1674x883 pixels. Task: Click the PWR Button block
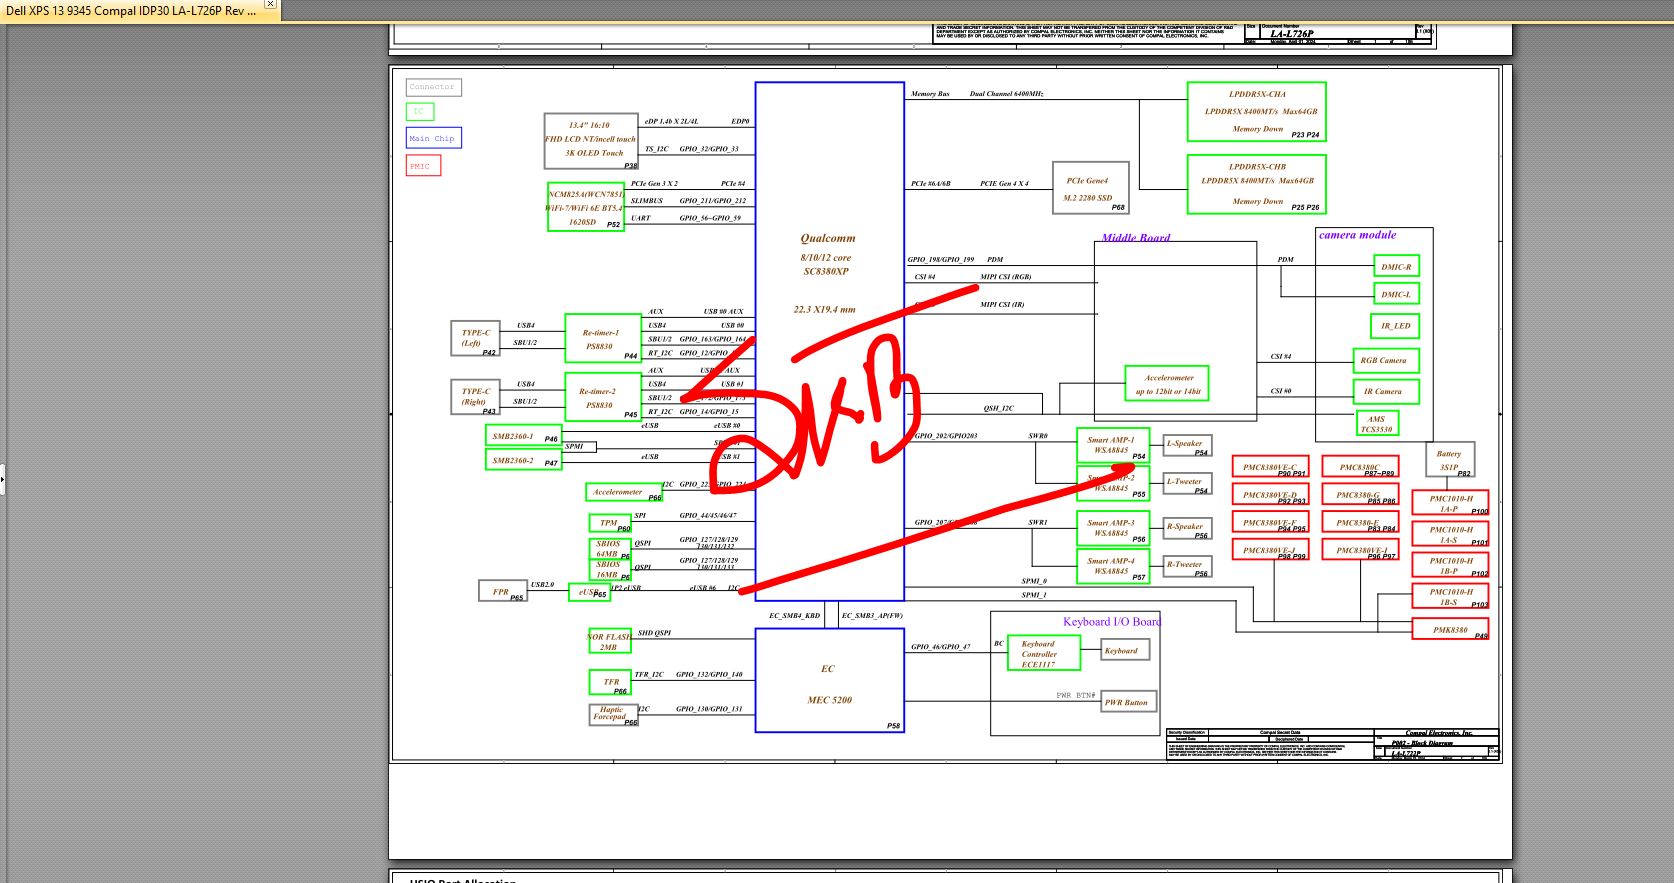tap(1130, 702)
